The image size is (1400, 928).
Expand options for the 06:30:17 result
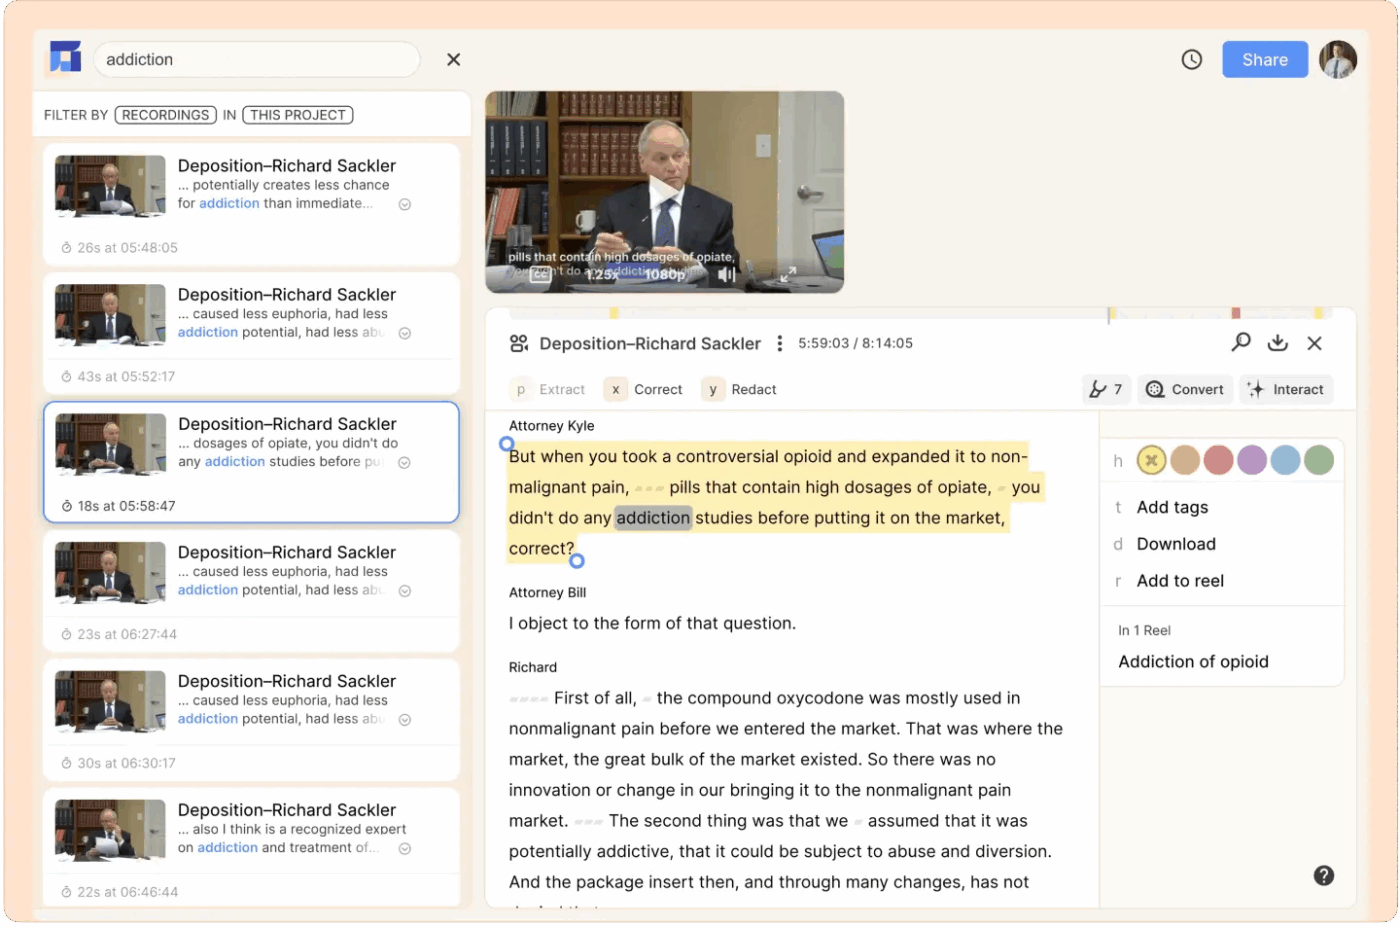(x=405, y=720)
